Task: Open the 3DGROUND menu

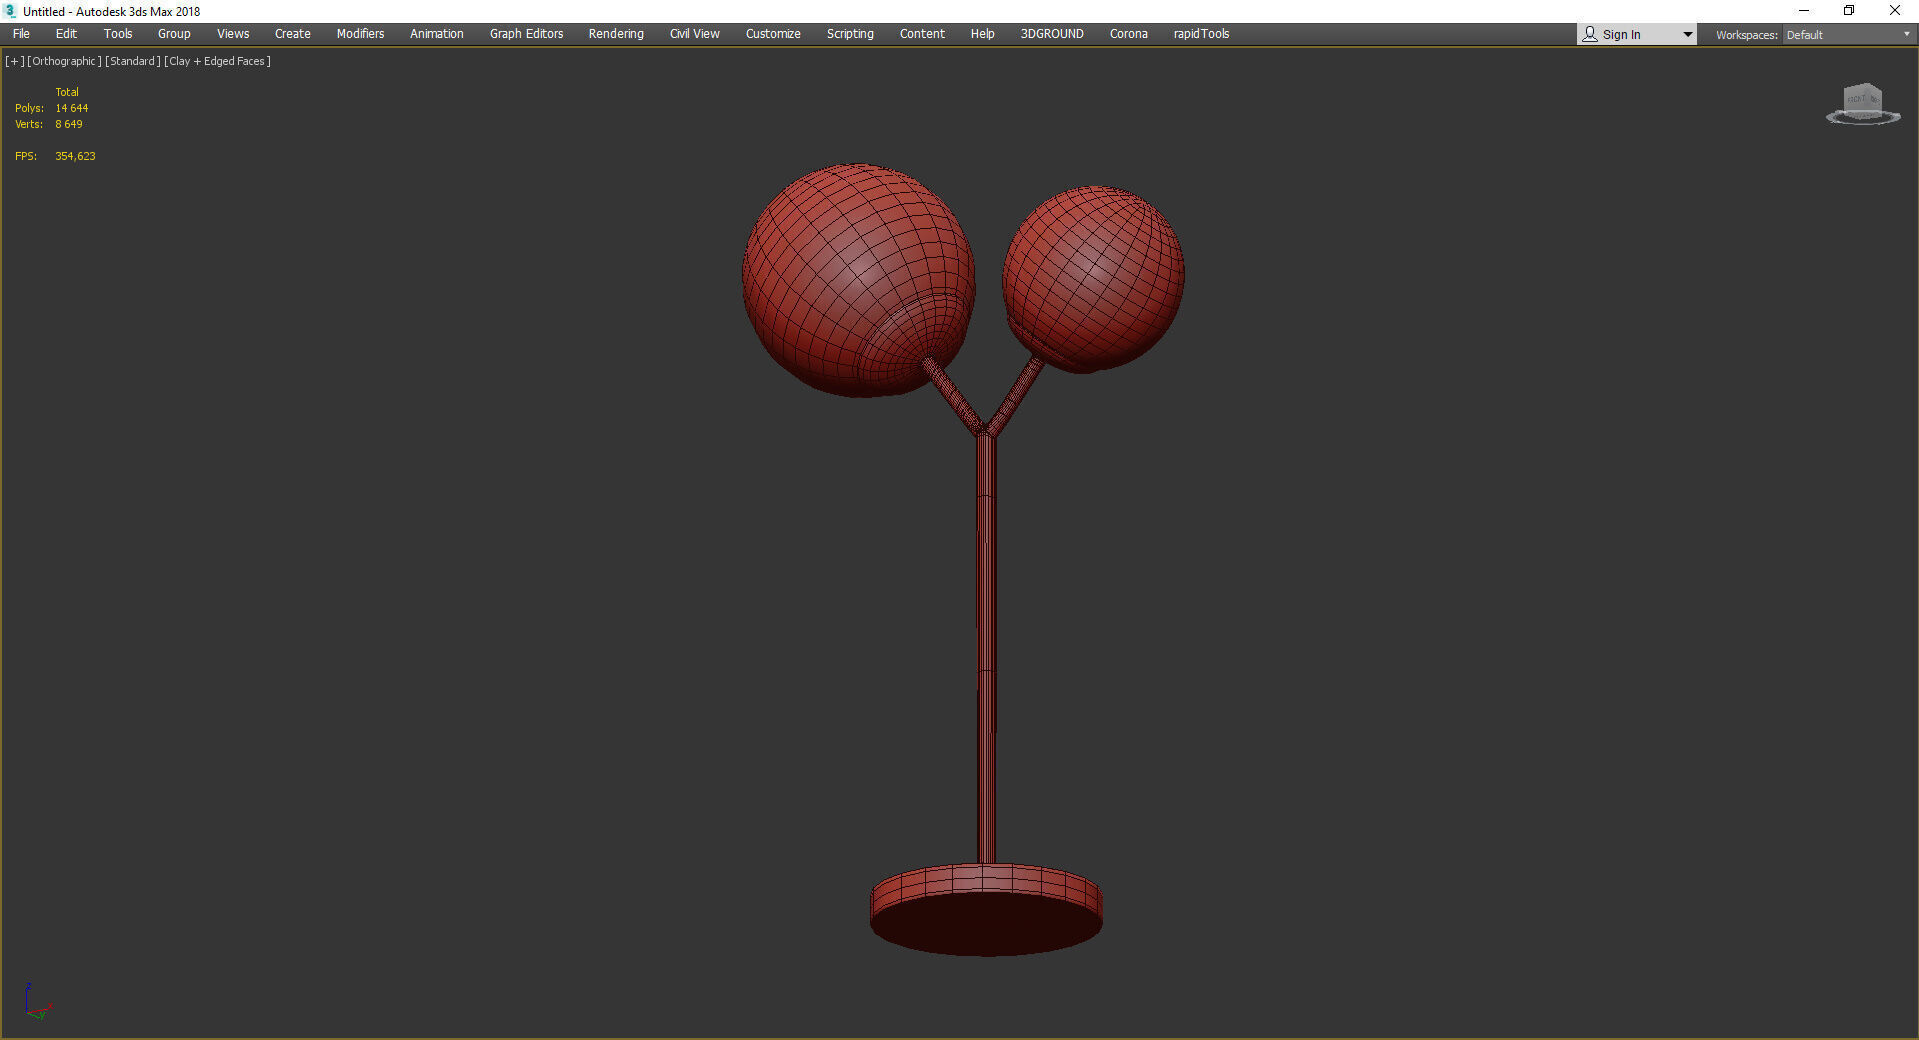Action: pyautogui.click(x=1052, y=34)
